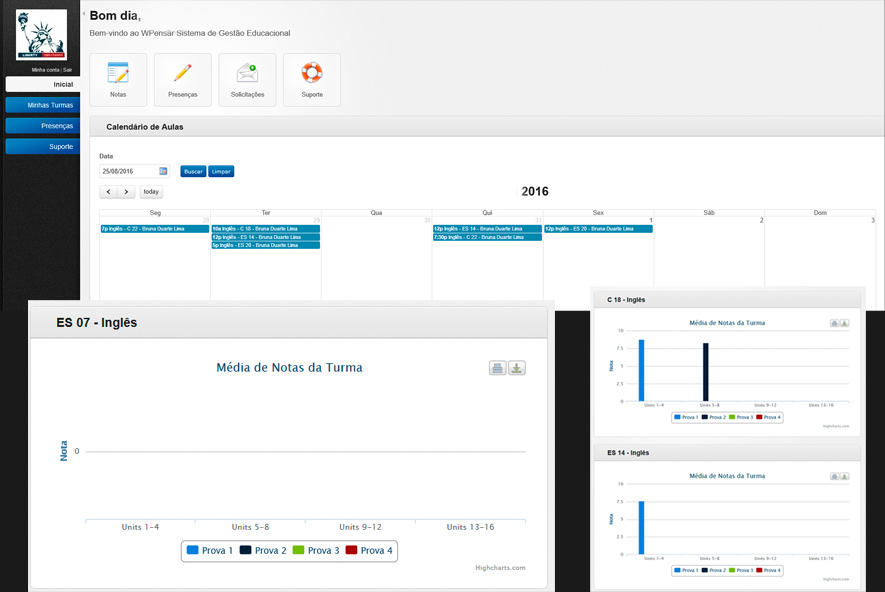Viewport: 885px width, 592px height.
Task: Print the ES 14 - Inglês chart
Action: [x=834, y=476]
